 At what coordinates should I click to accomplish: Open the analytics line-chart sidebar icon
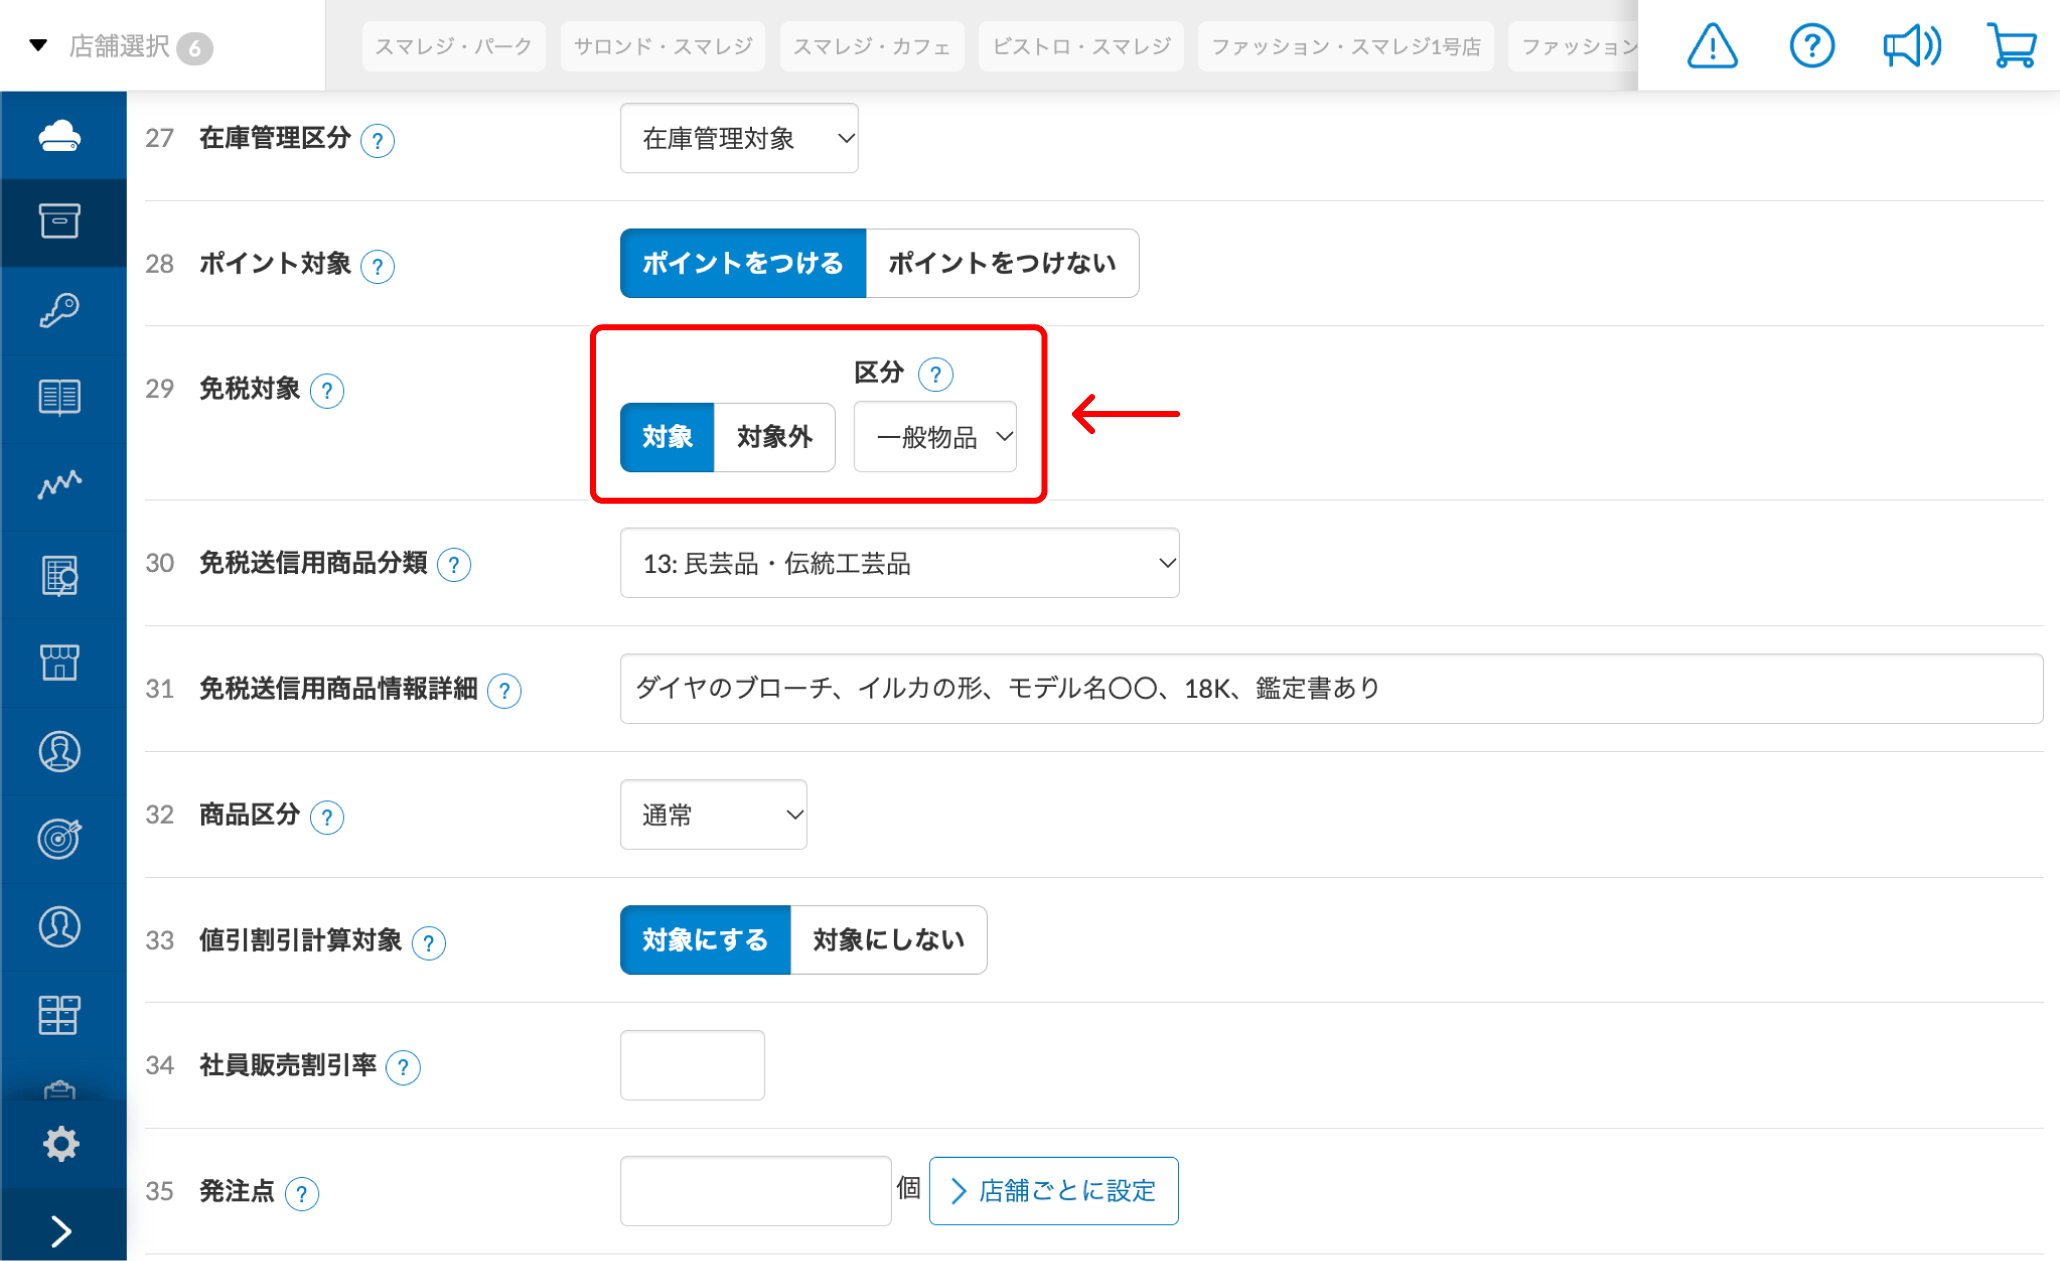pos(60,485)
